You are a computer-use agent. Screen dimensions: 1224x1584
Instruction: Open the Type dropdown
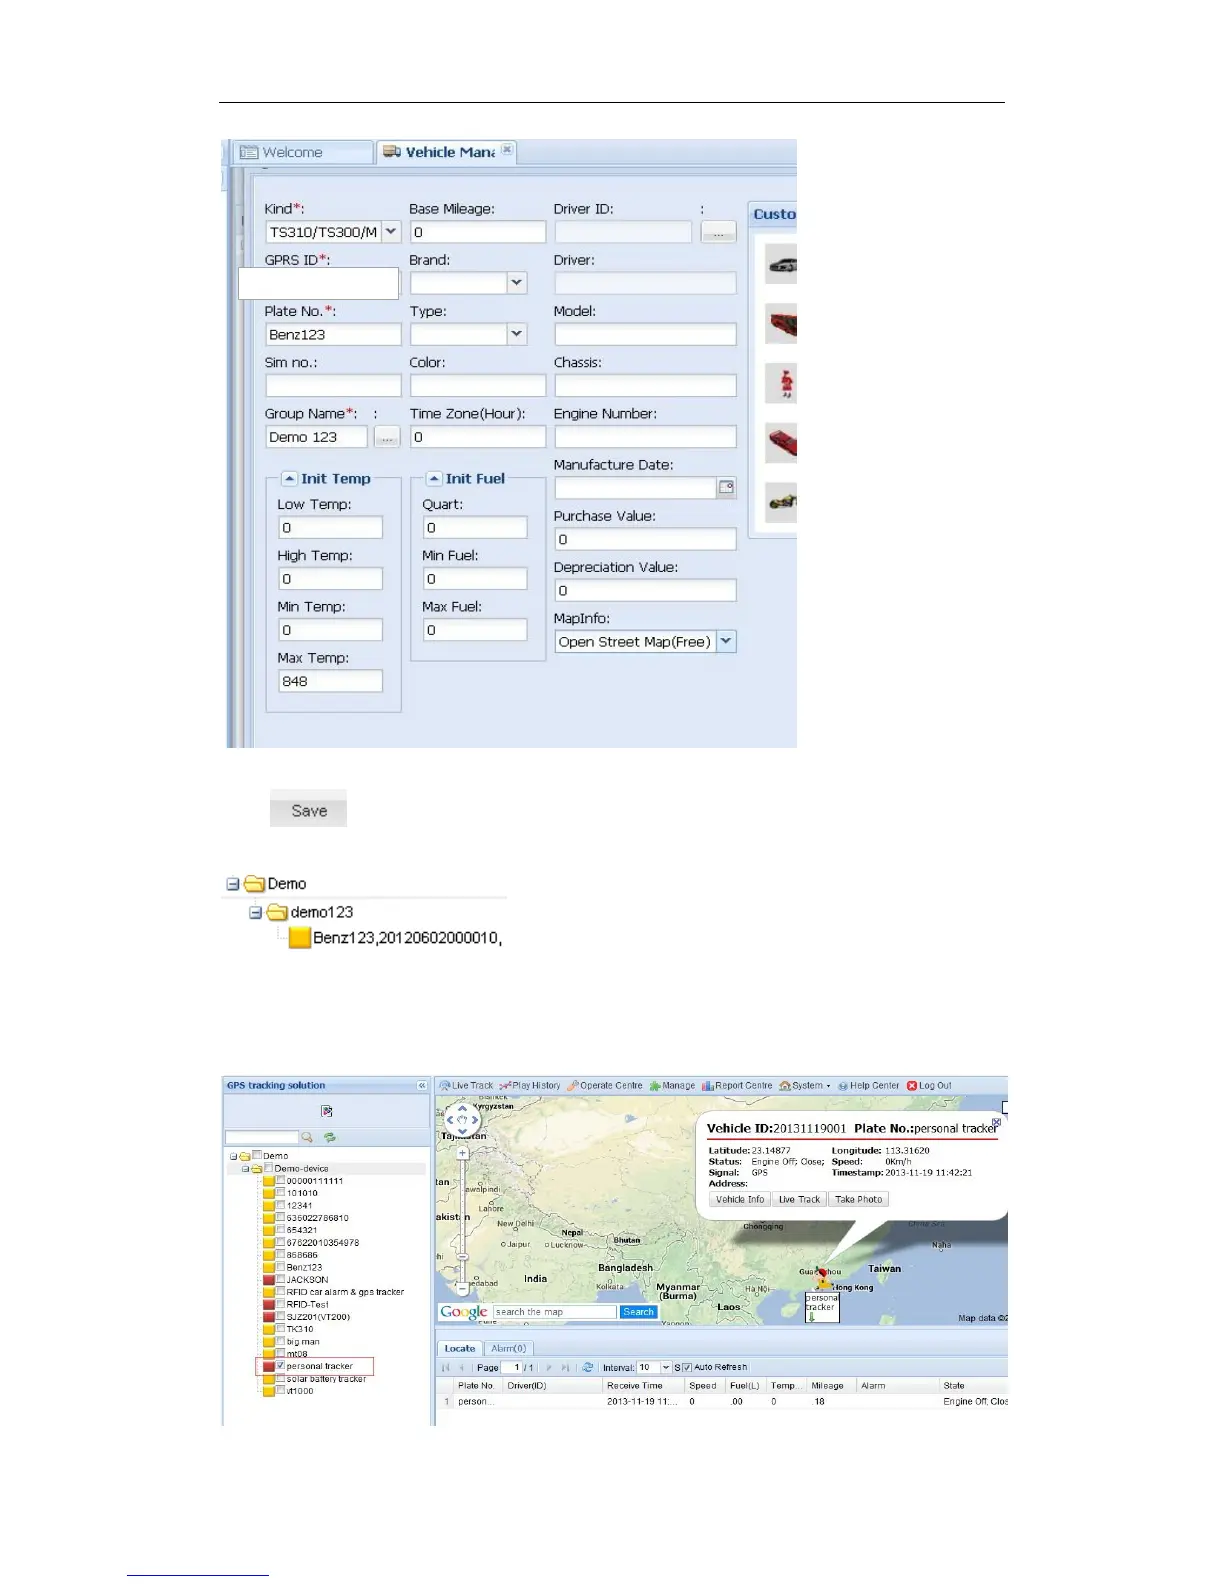click(516, 334)
